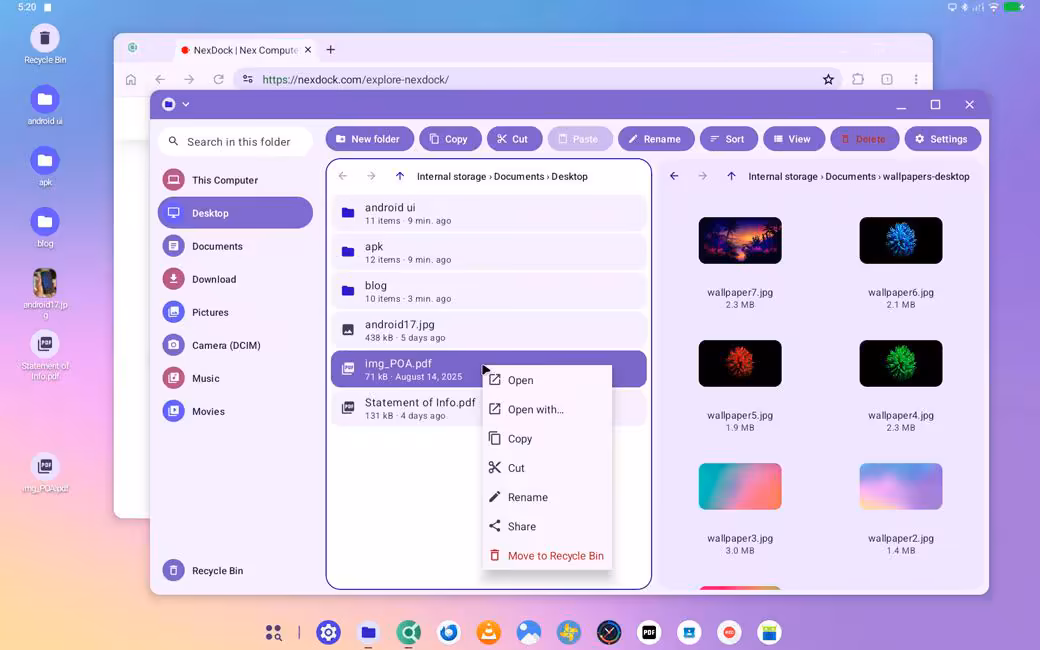The width and height of the screenshot is (1040, 650).
Task: Open browser extensions puzzle icon
Action: pos(858,80)
